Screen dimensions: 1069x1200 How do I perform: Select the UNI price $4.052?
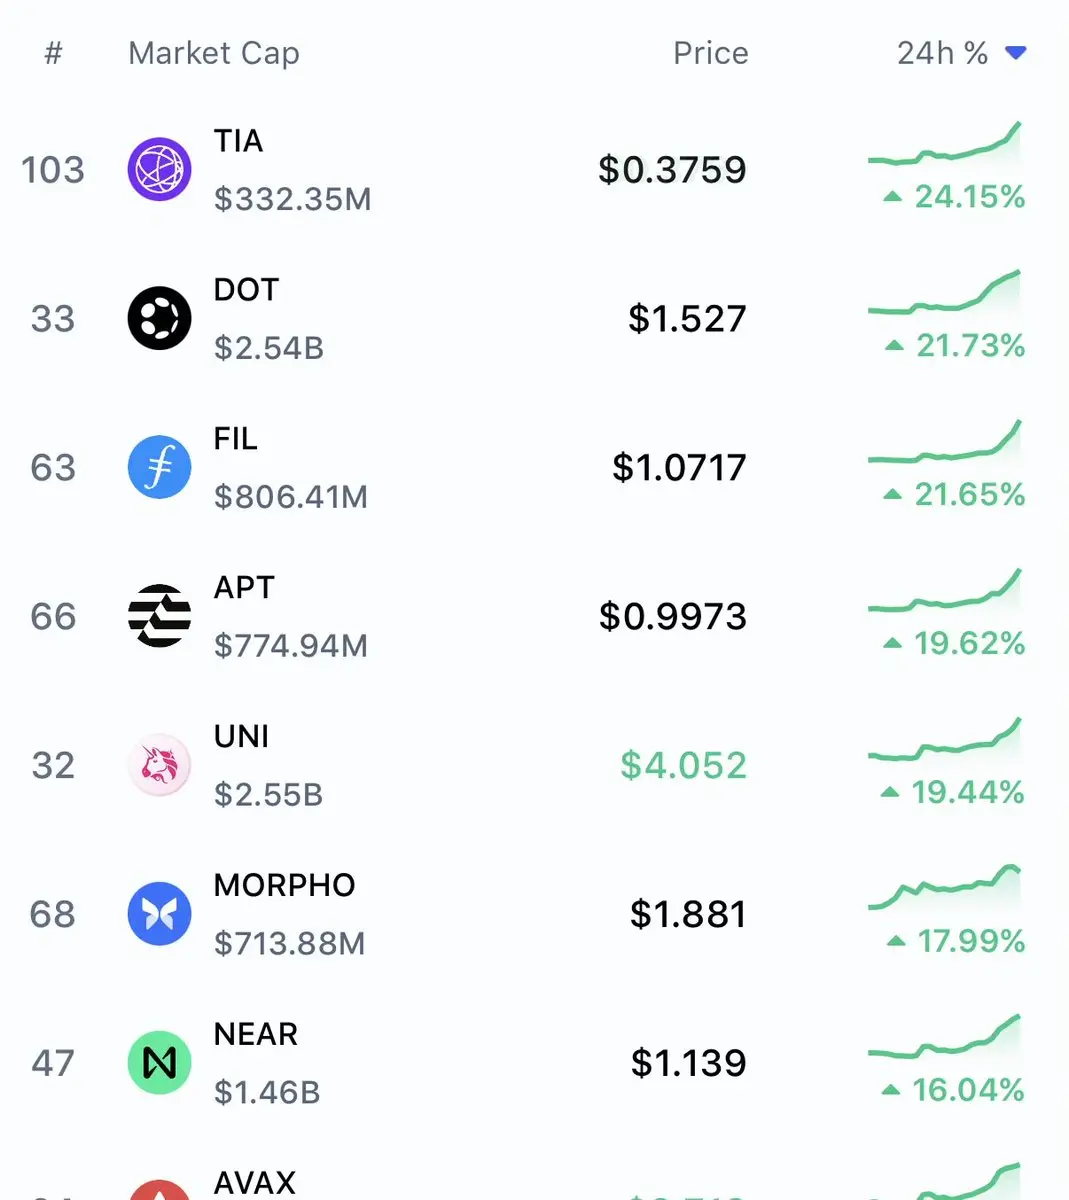[x=683, y=765]
